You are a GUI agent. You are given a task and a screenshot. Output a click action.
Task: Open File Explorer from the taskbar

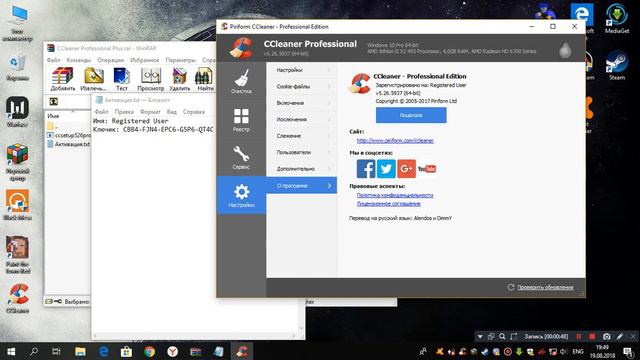point(80,351)
